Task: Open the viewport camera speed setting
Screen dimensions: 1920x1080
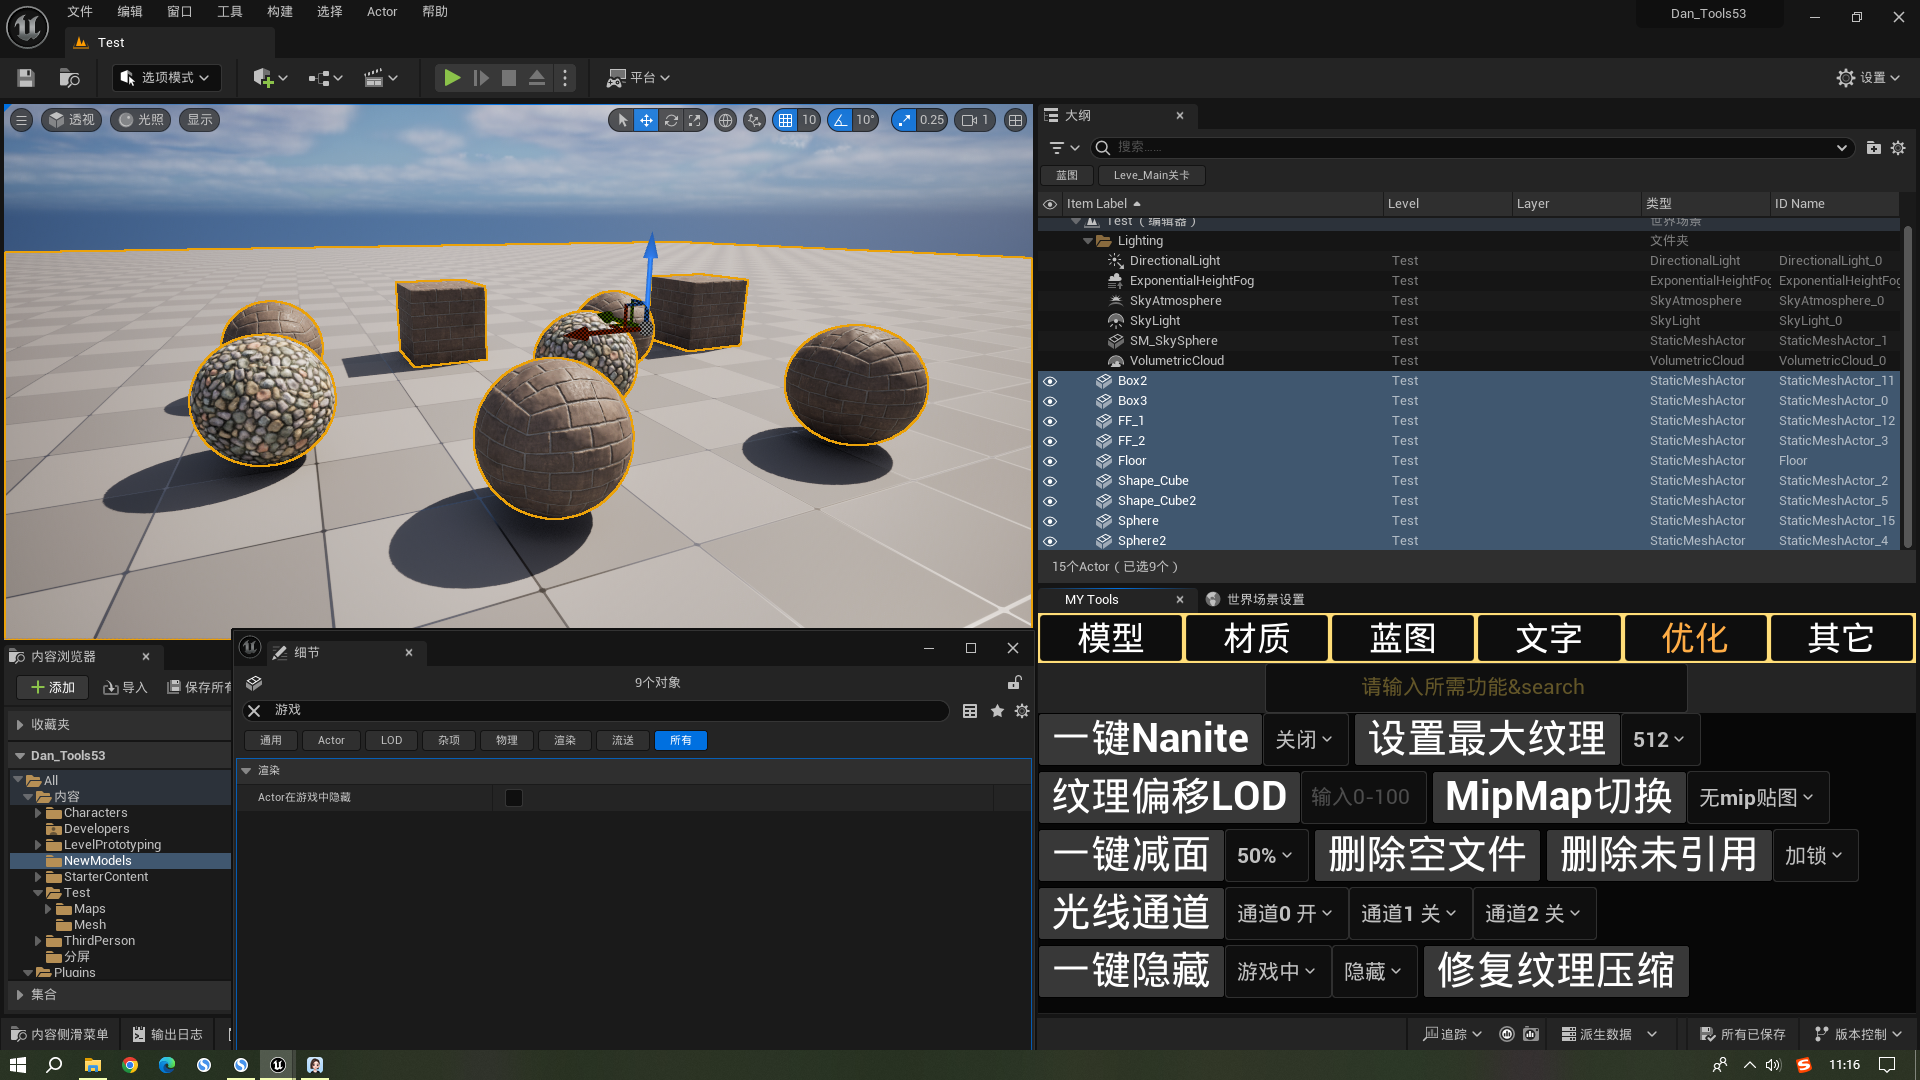Action: pos(975,120)
